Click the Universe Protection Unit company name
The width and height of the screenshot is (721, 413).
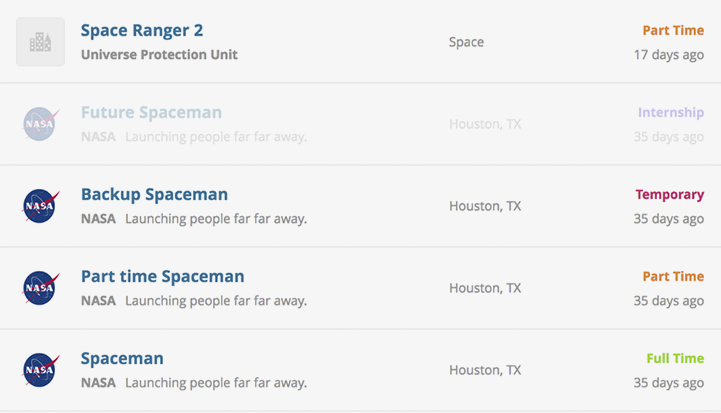click(x=159, y=55)
